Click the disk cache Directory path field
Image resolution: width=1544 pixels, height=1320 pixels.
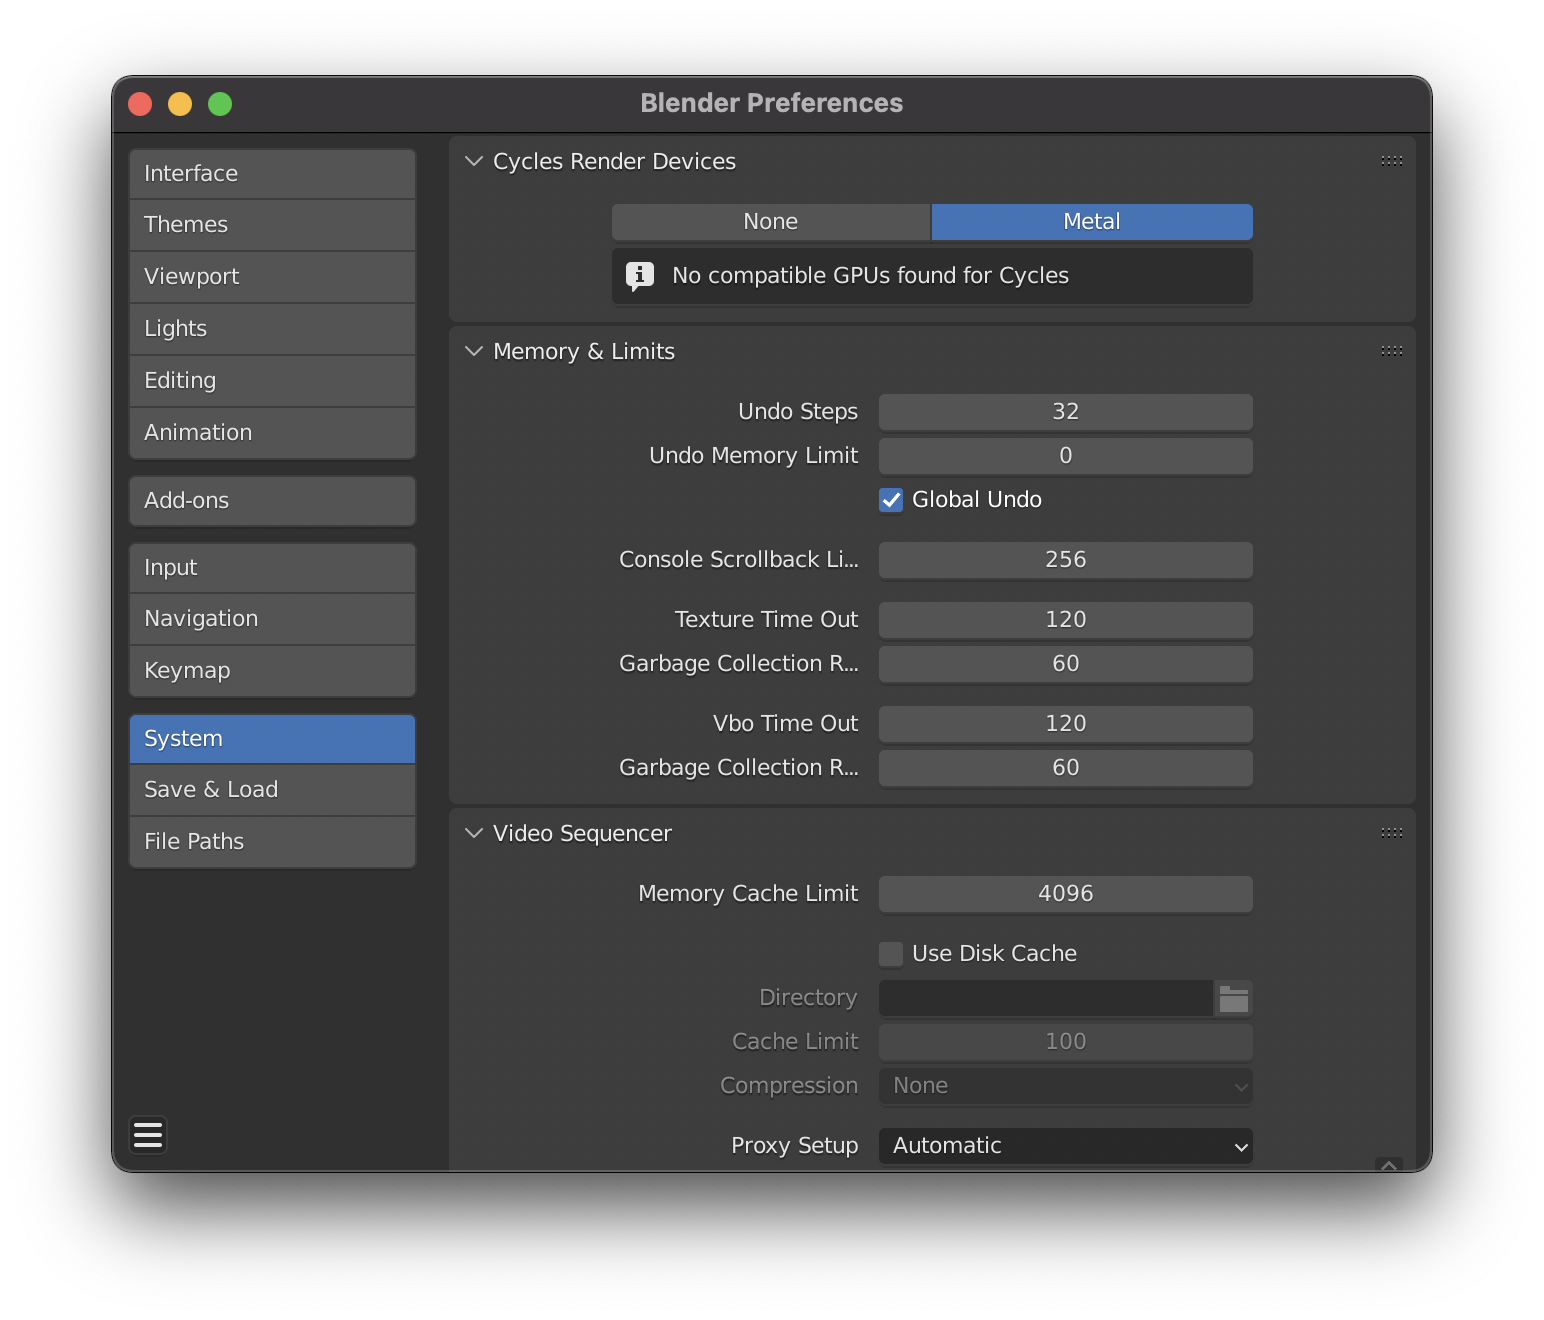(1046, 998)
